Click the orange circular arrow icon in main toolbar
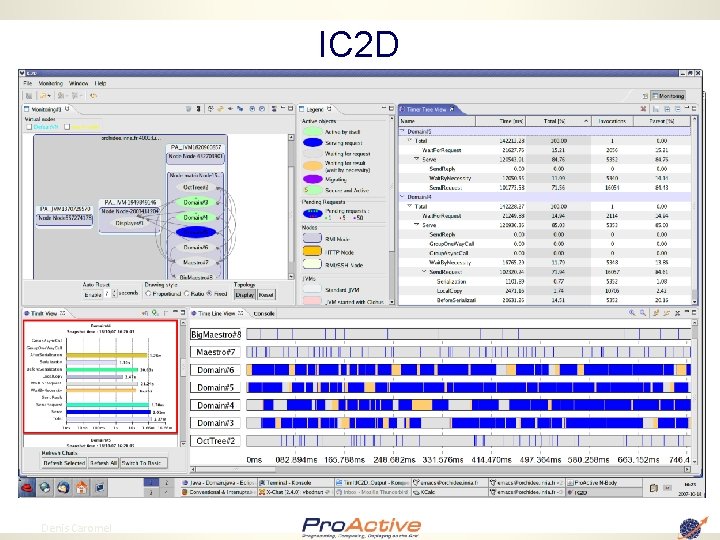Image resolution: width=720 pixels, height=540 pixels. click(93, 96)
